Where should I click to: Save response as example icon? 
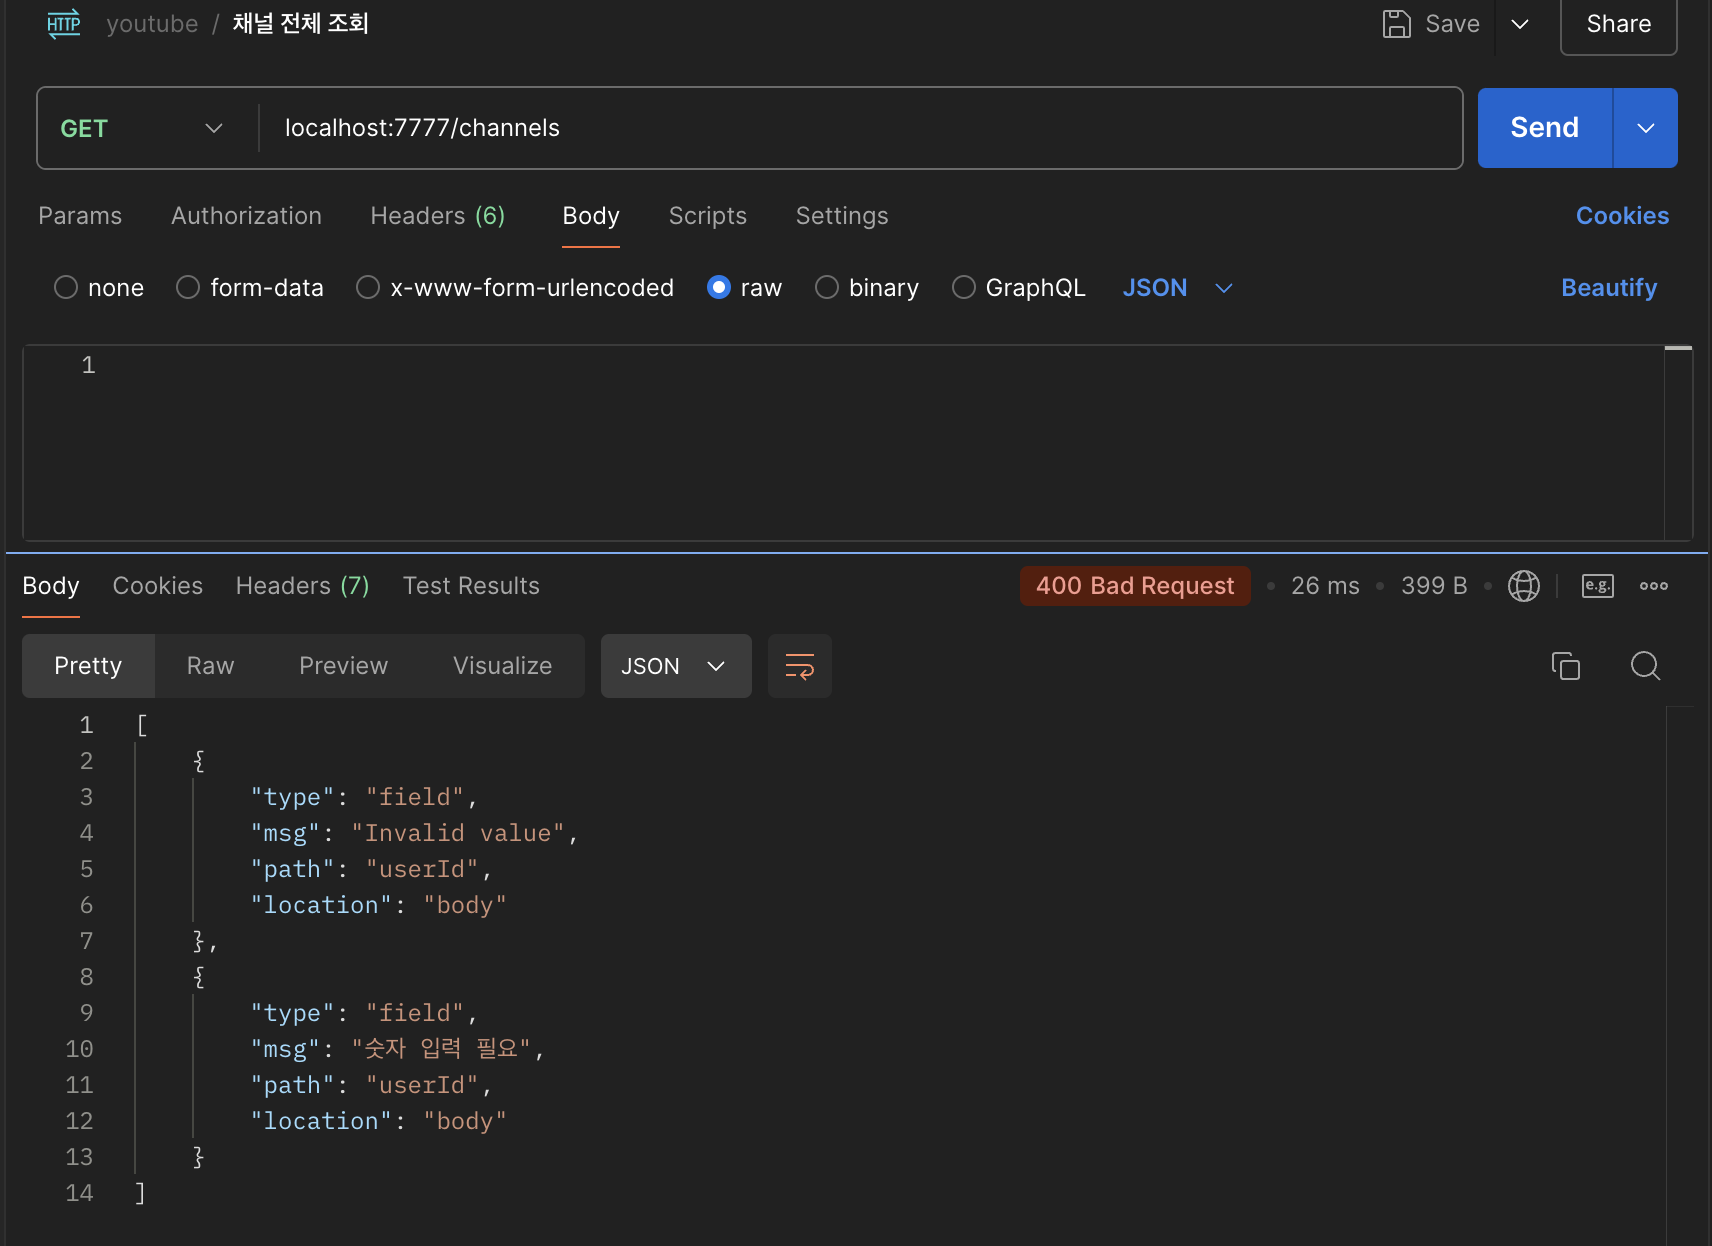pos(1598,586)
